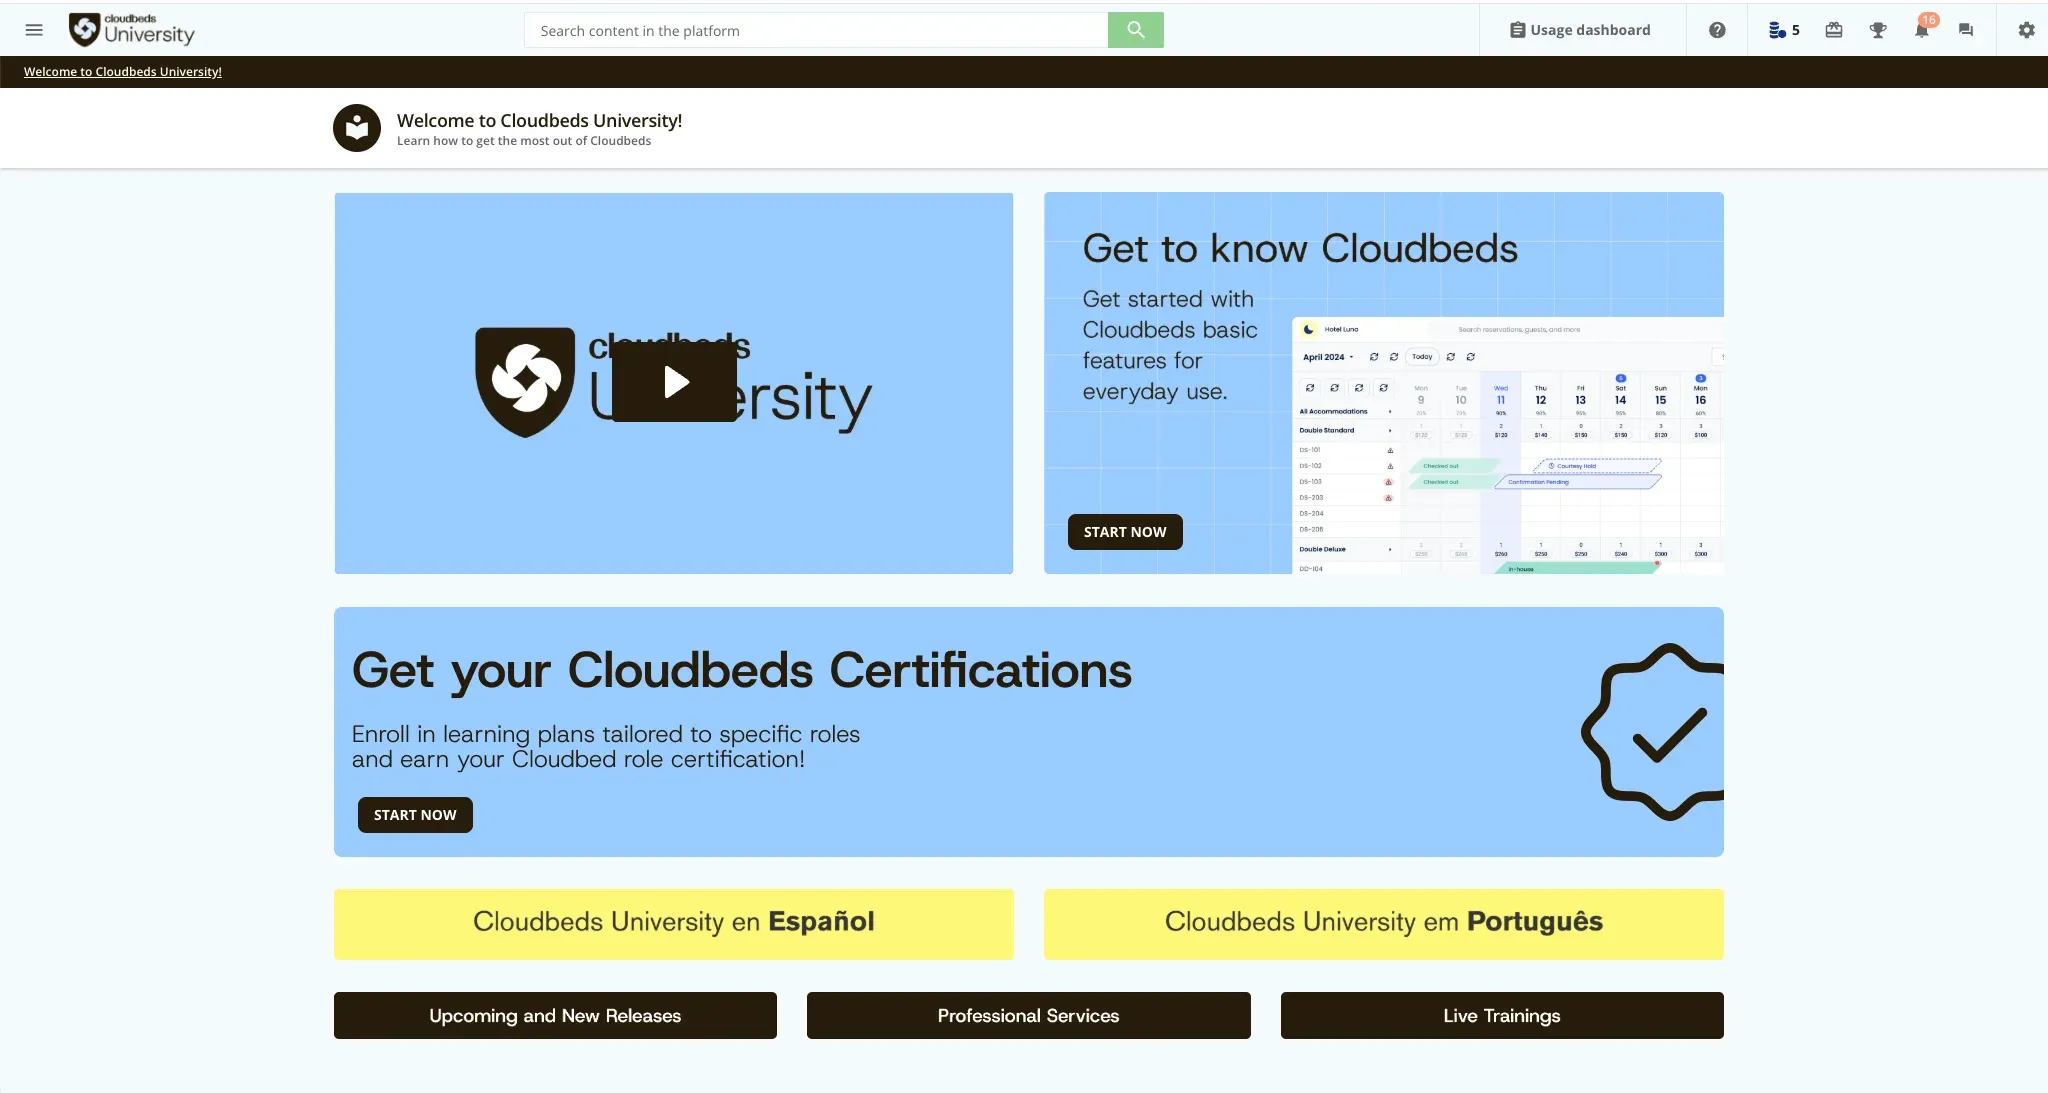Screen dimensions: 2048x1093
Task: Click the Cloudbeds University logo
Action: click(132, 30)
